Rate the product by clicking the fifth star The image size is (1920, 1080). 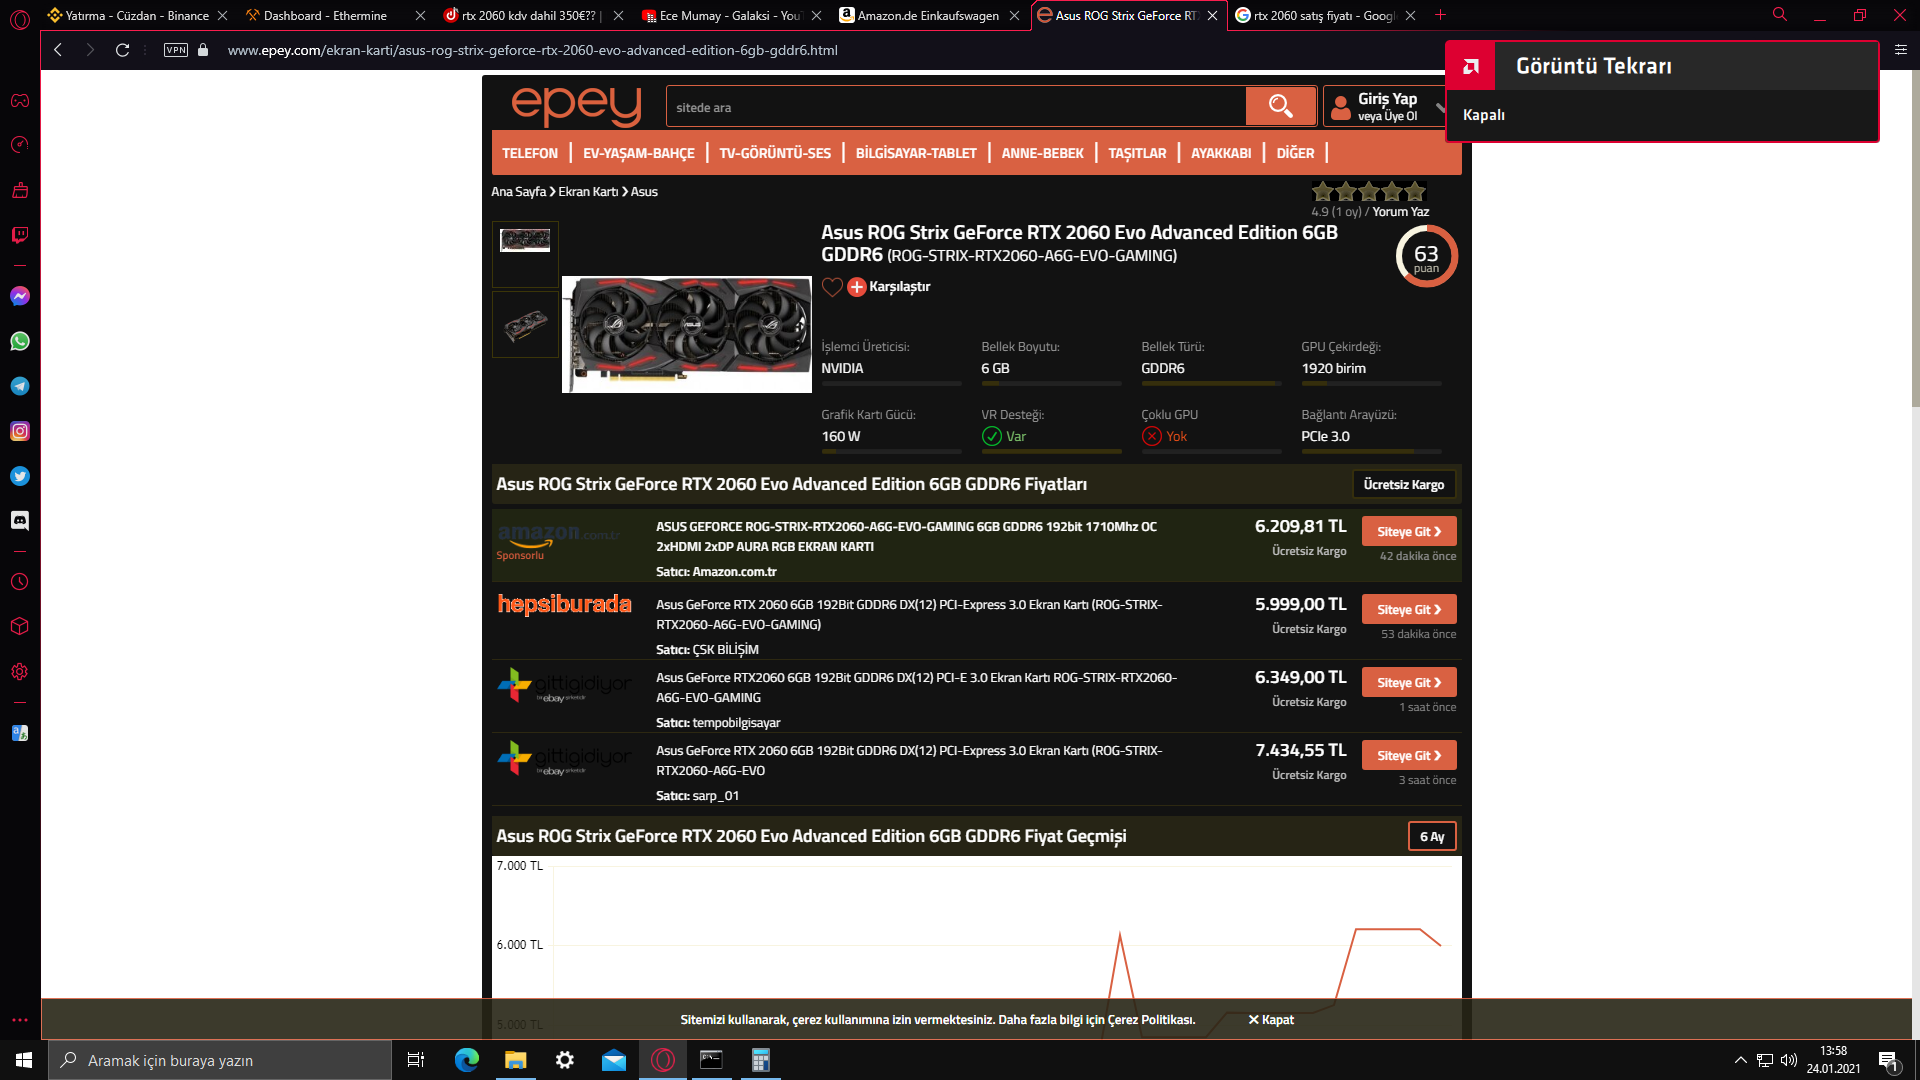[x=1414, y=190]
